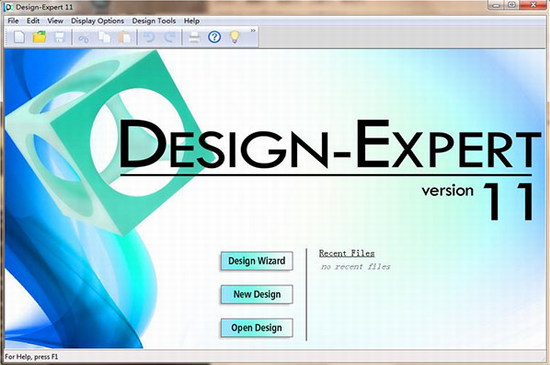
Task: Open the Design Tools menu
Action: [x=154, y=21]
